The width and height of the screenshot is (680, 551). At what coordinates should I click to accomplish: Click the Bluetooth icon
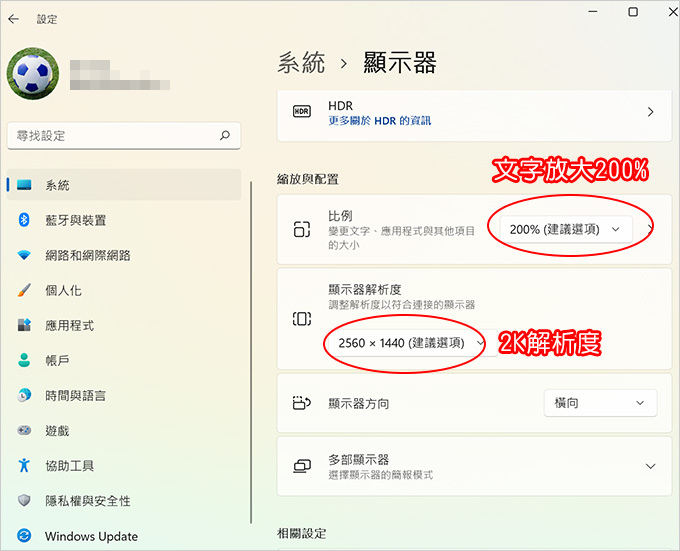click(24, 220)
